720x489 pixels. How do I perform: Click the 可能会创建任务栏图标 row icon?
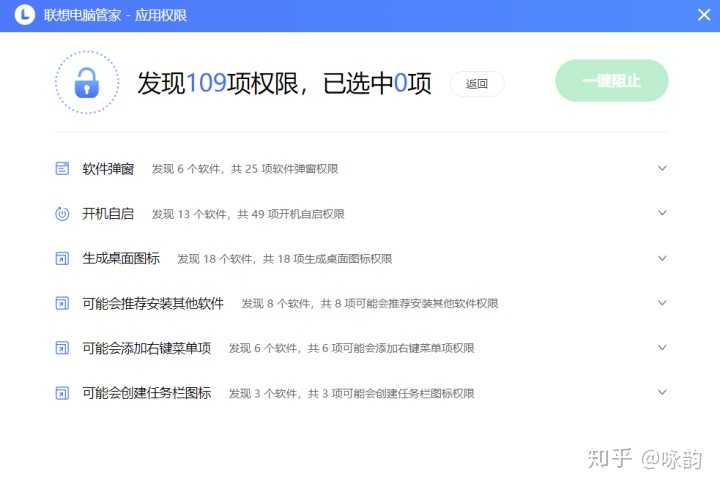pos(62,393)
